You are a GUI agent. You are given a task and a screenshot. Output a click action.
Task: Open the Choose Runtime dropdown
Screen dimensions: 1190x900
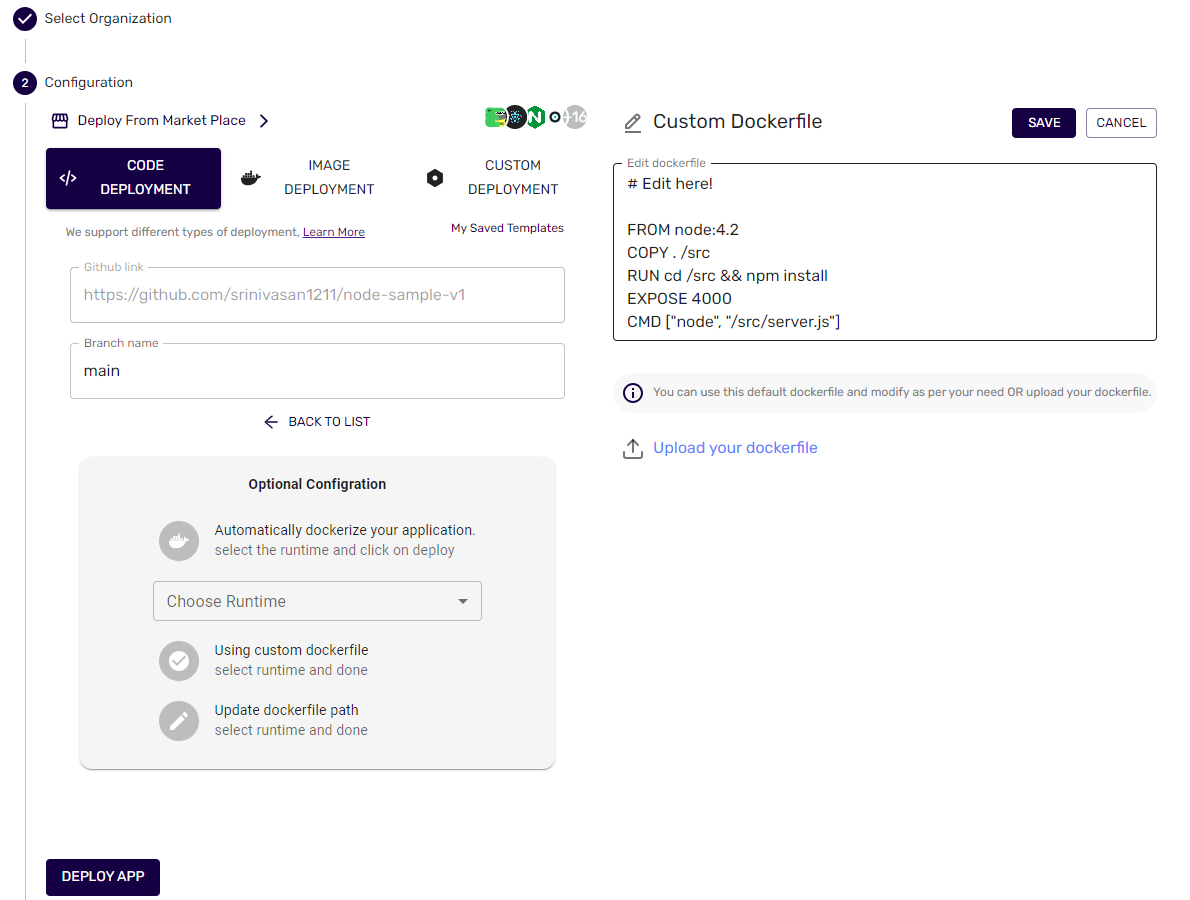pyautogui.click(x=317, y=601)
